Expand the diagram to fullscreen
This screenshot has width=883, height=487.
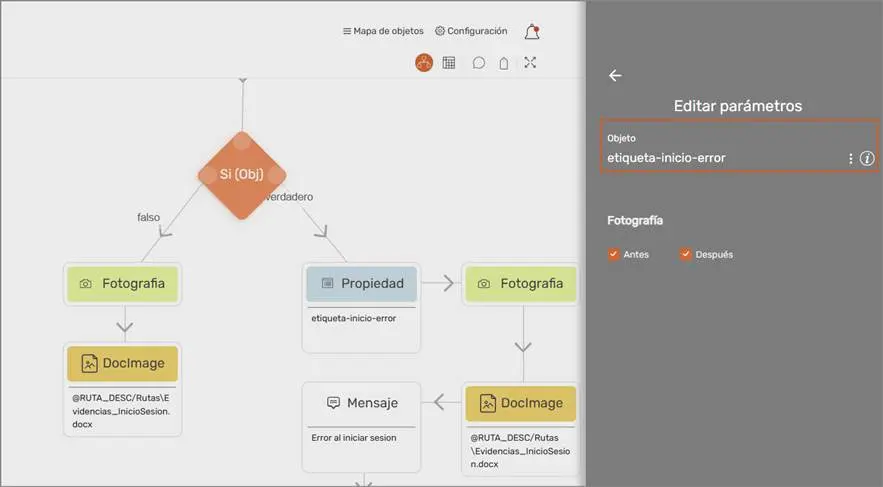(x=530, y=63)
